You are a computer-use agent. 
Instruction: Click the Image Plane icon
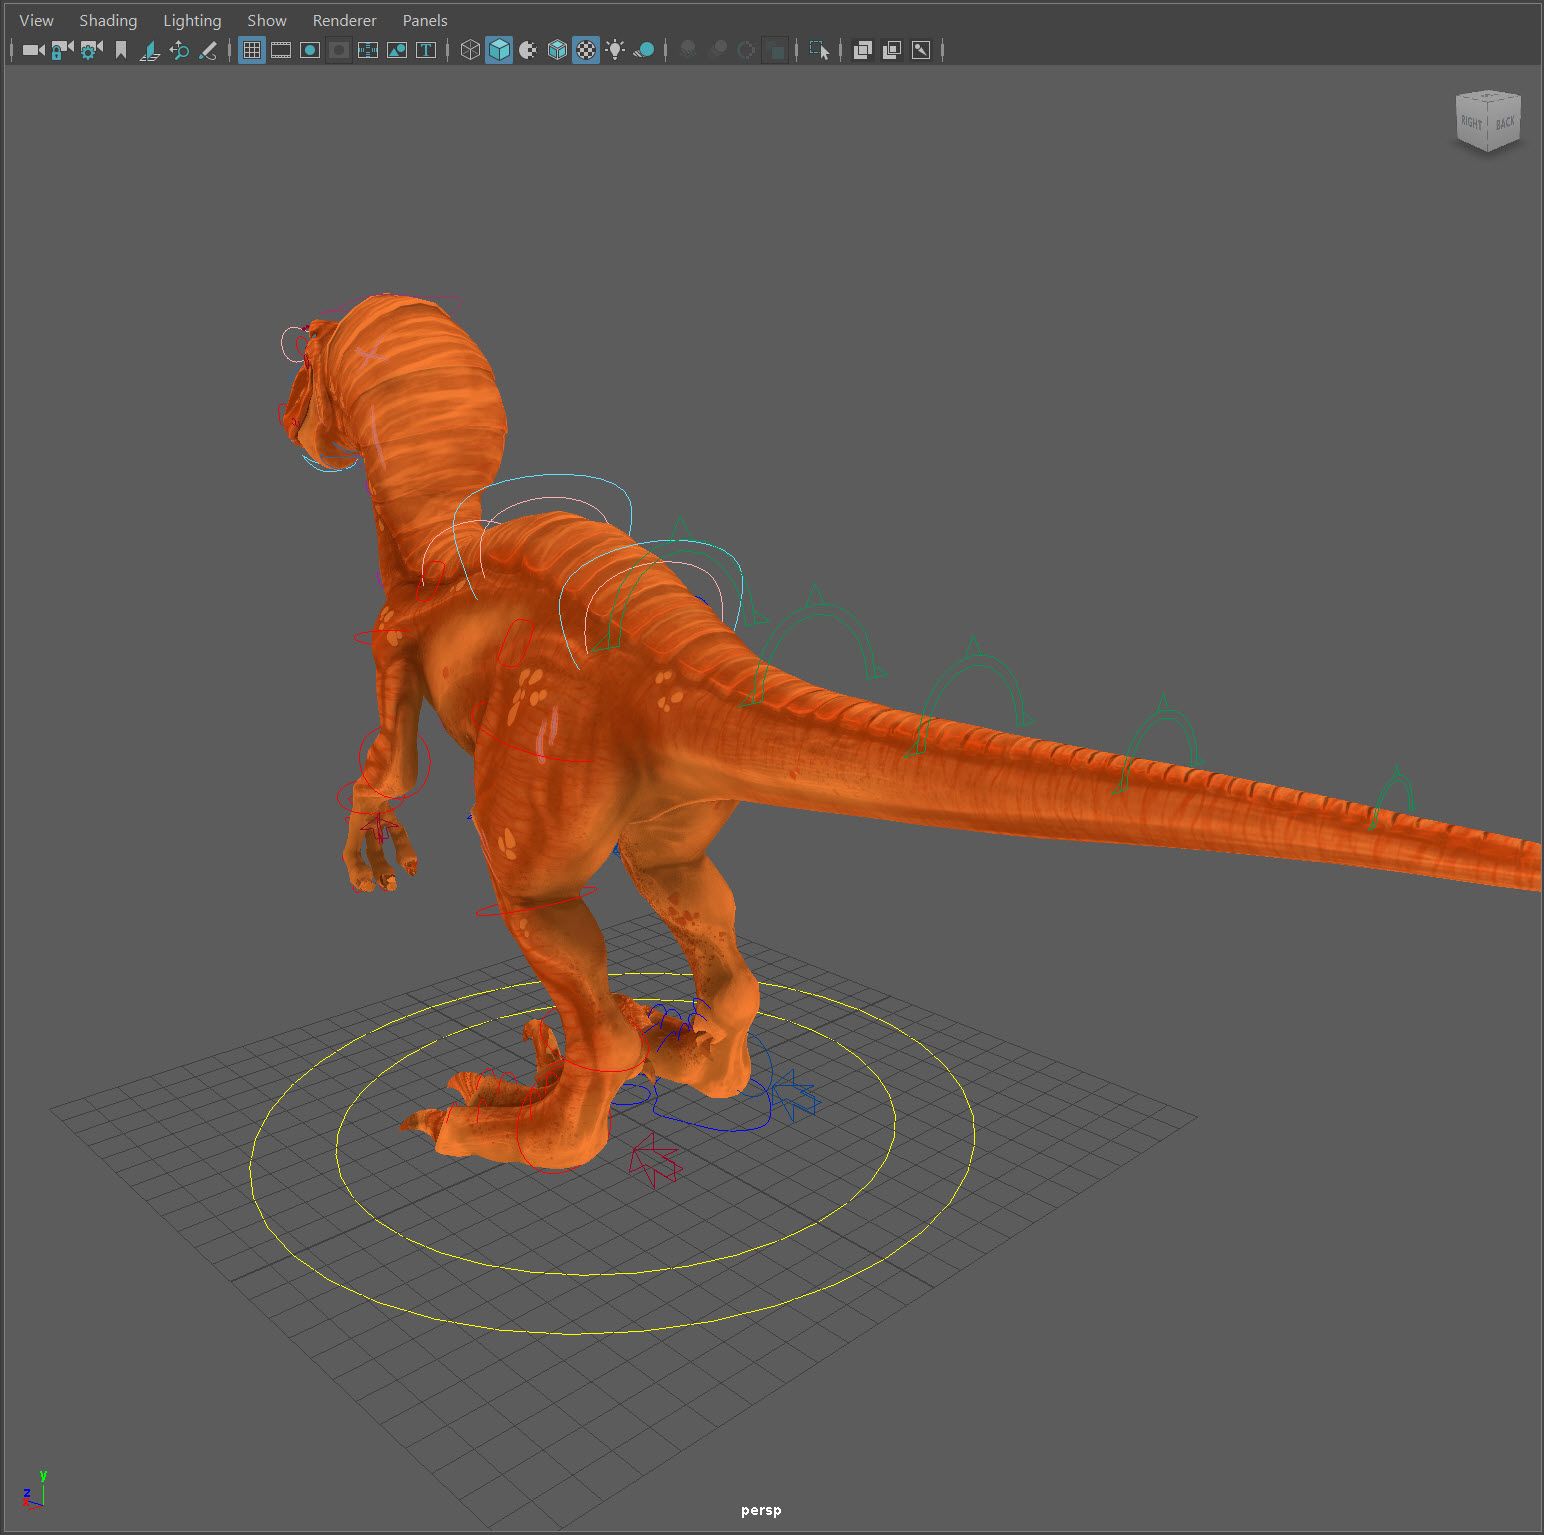150,50
